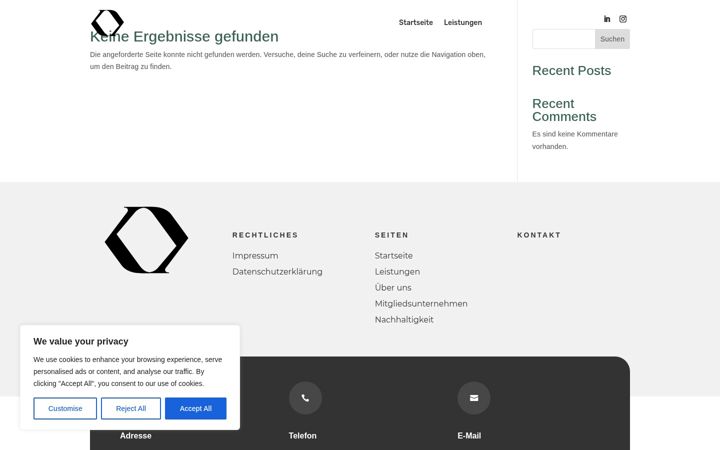This screenshot has width=720, height=450.
Task: Open the Startseite menu item in header
Action: [416, 22]
